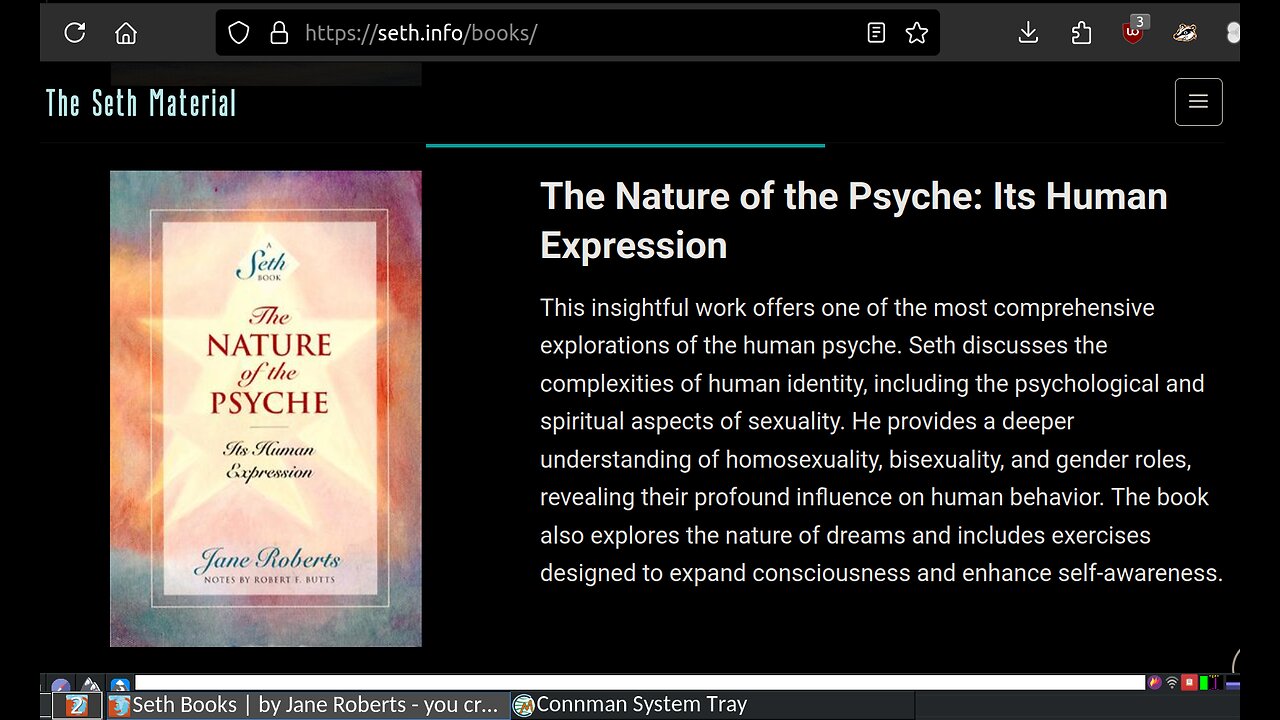Reload the page with the refresh icon
This screenshot has width=1280, height=720.
click(75, 33)
